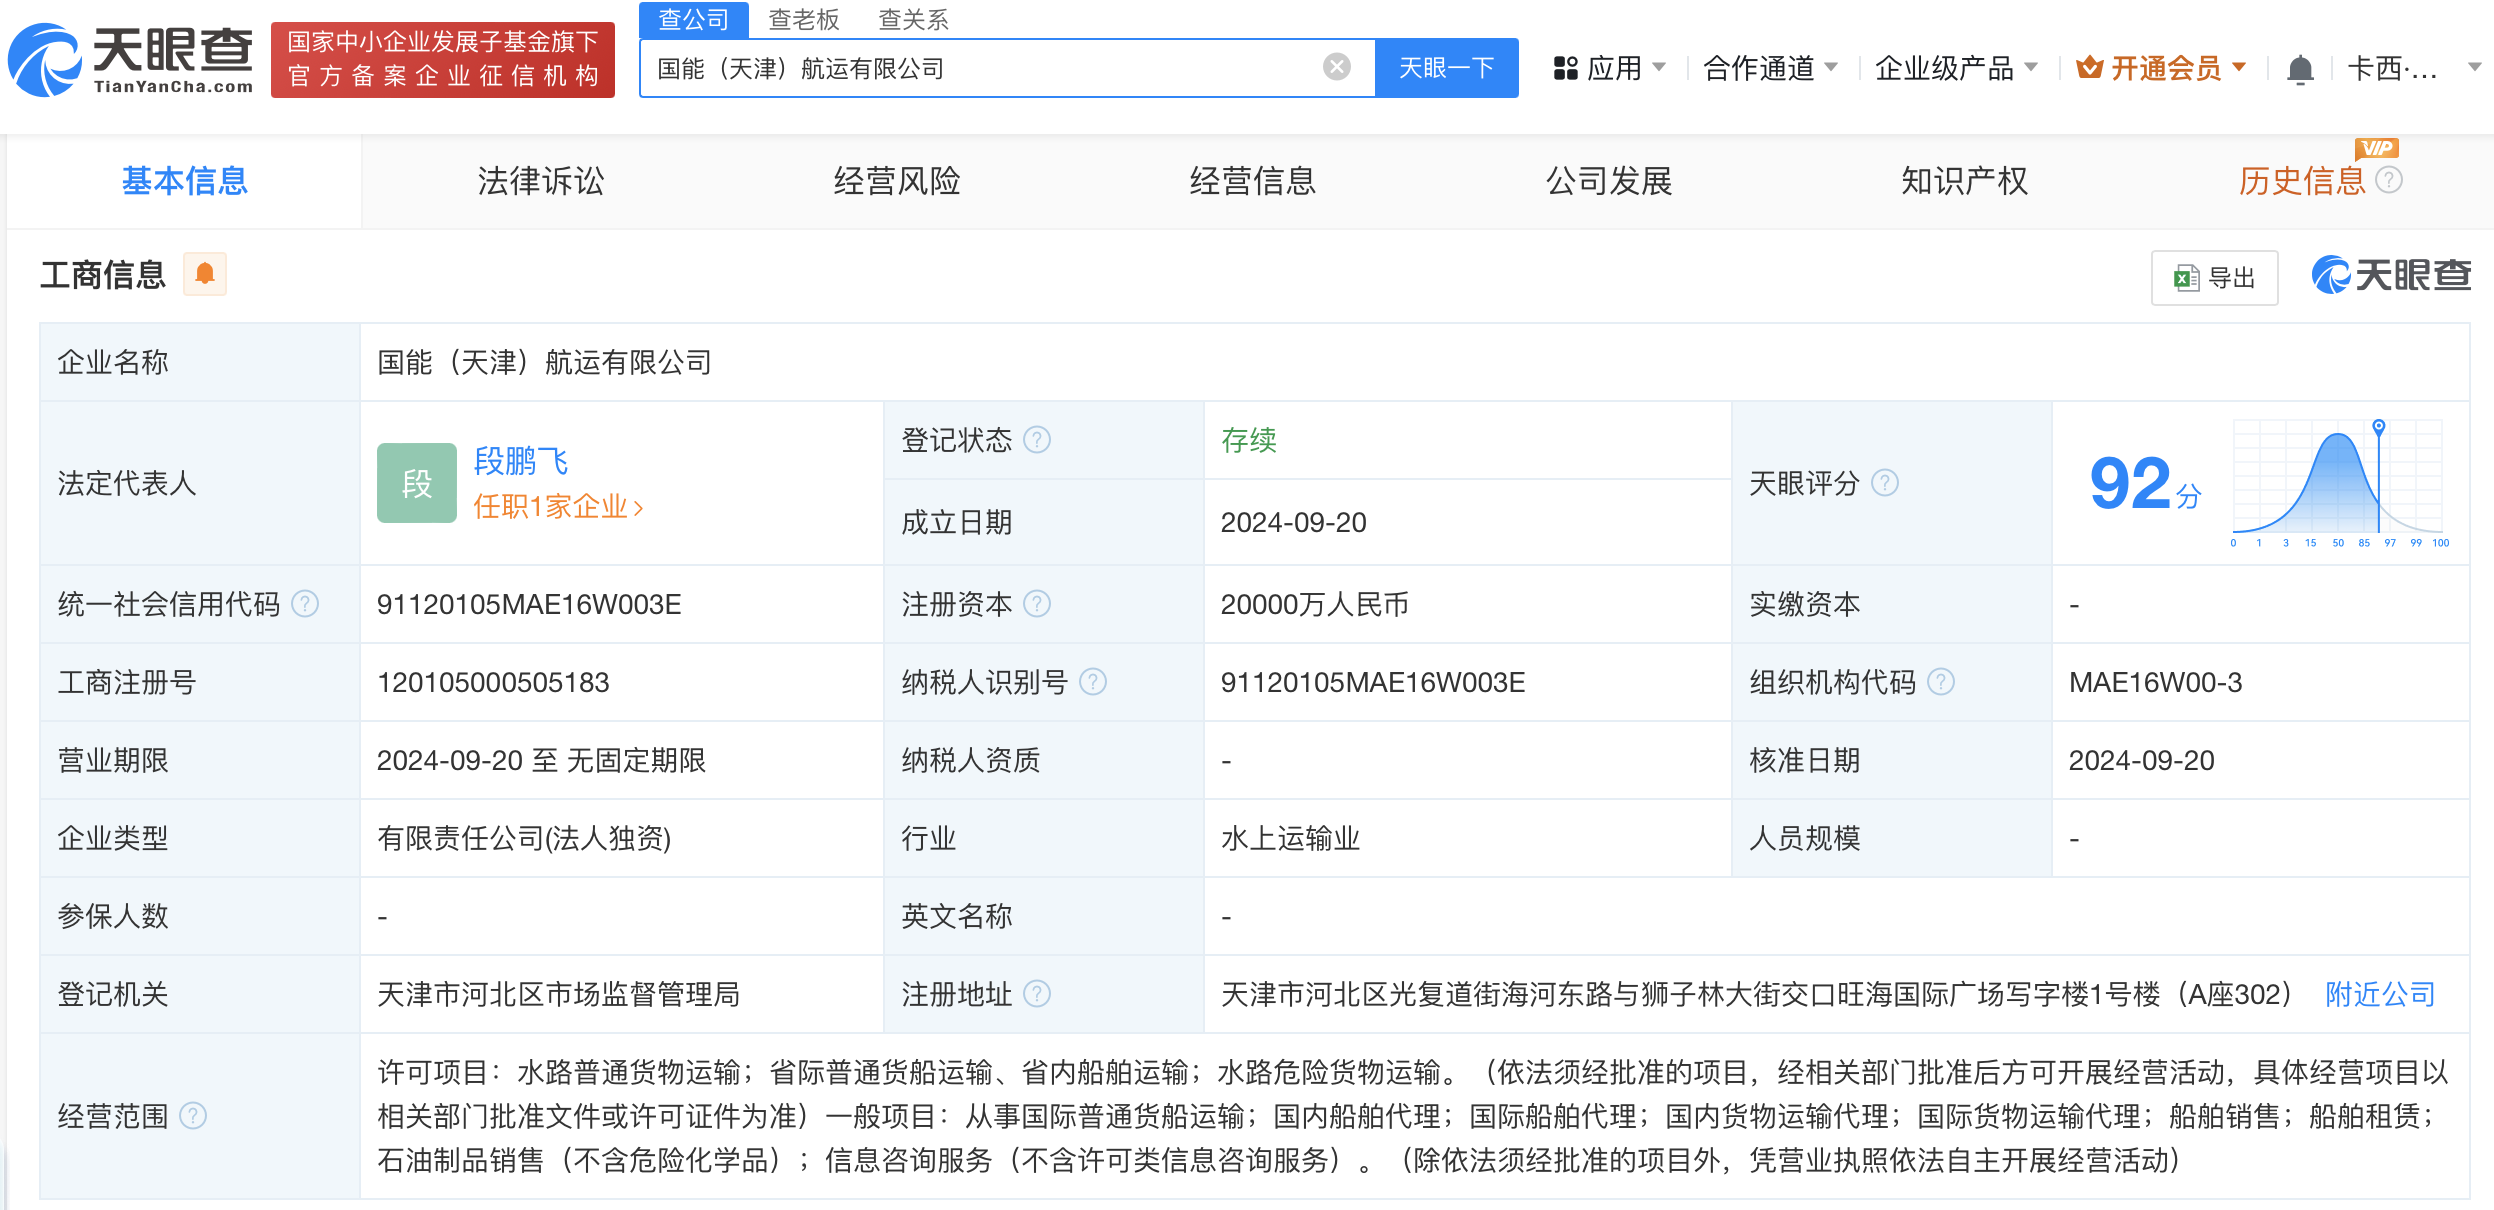Click the help icon next to 统一社会信用代码

305,604
